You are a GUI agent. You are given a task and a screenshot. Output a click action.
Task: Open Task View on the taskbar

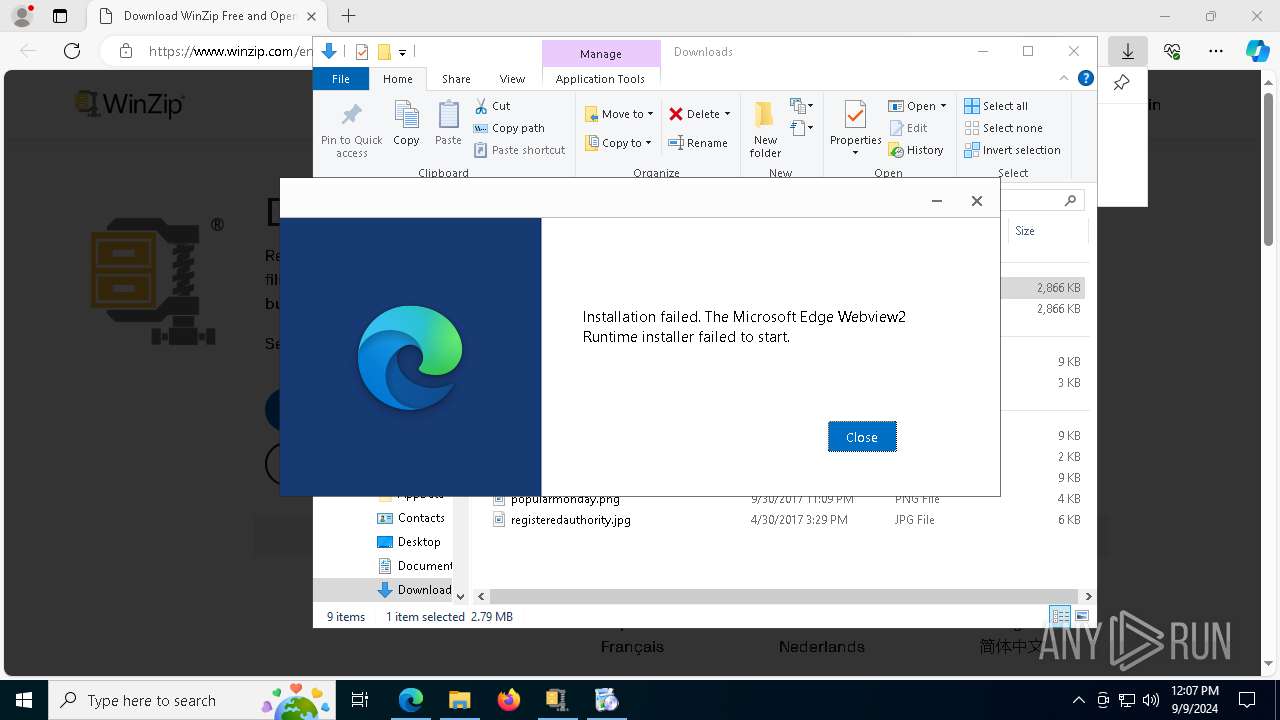coord(361,700)
